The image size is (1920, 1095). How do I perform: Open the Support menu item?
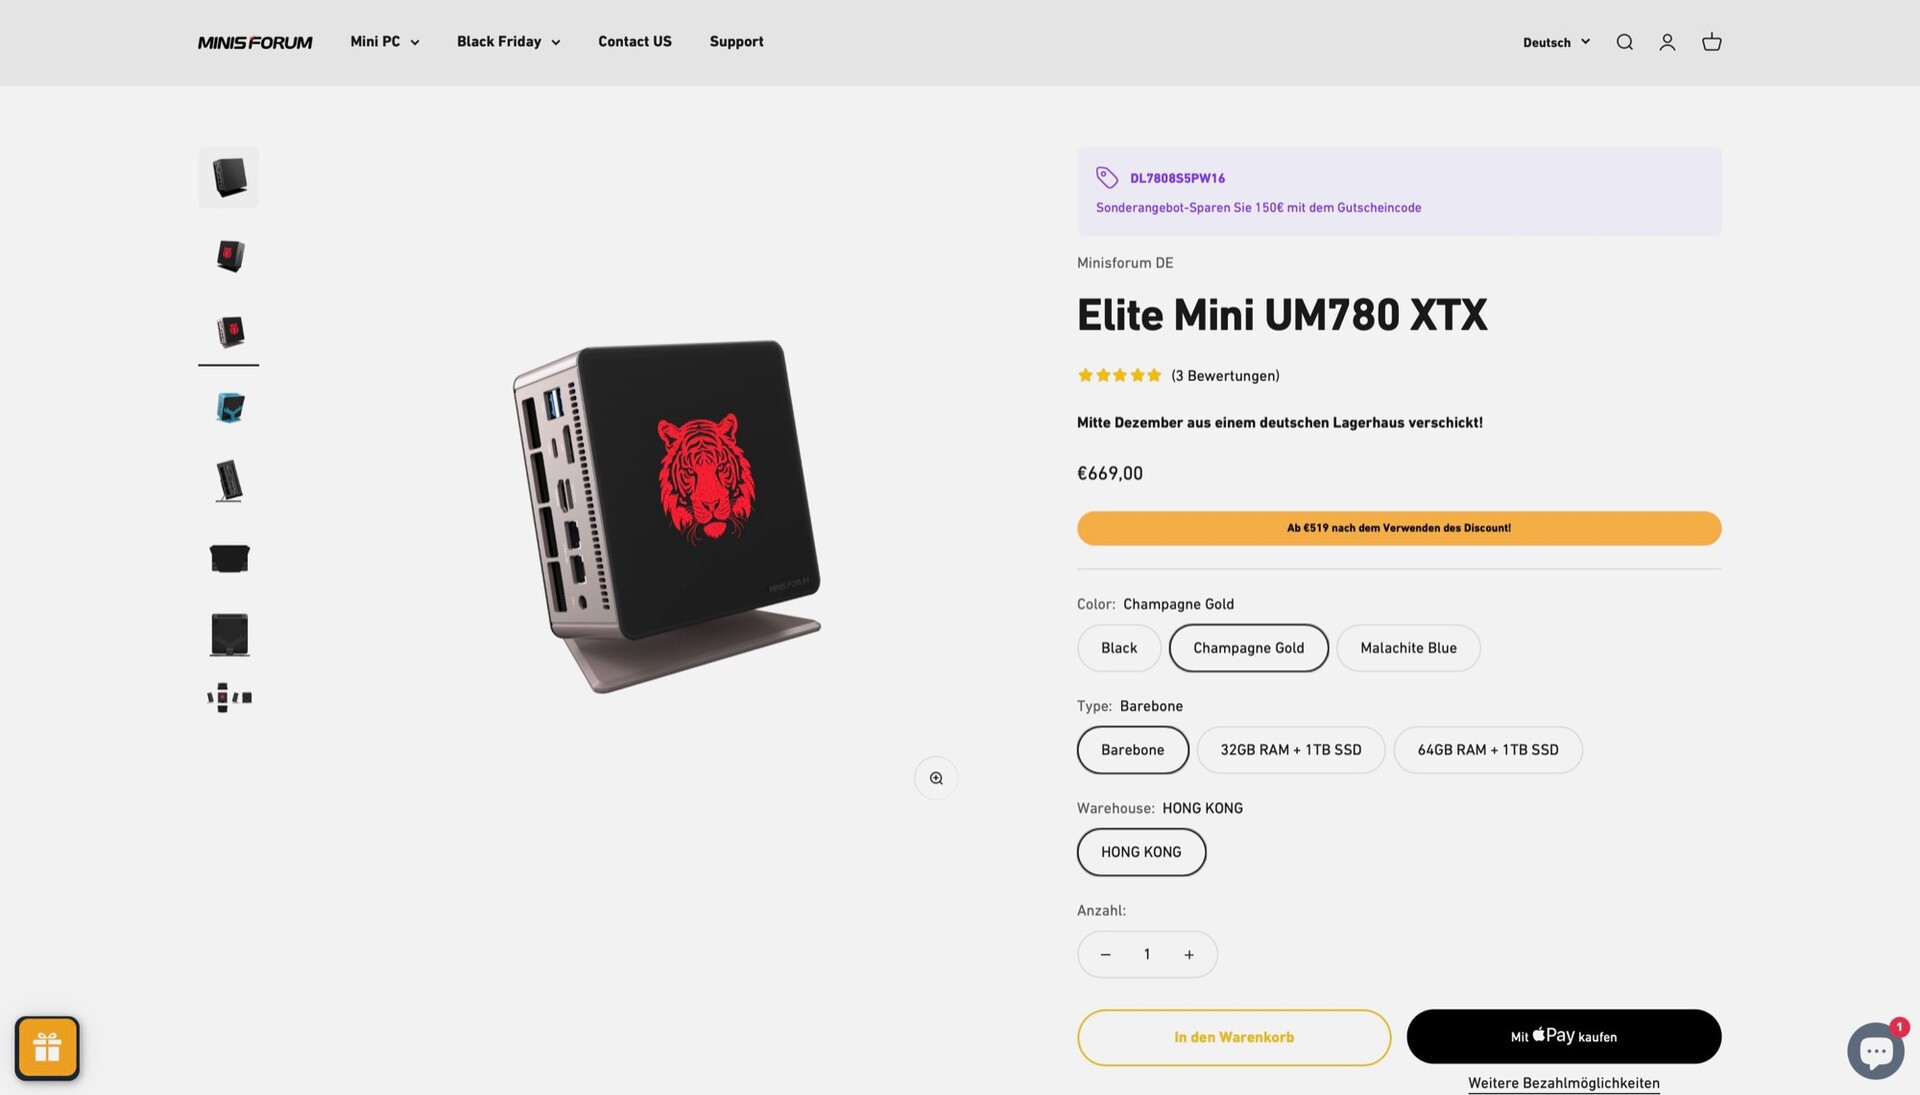pos(736,42)
